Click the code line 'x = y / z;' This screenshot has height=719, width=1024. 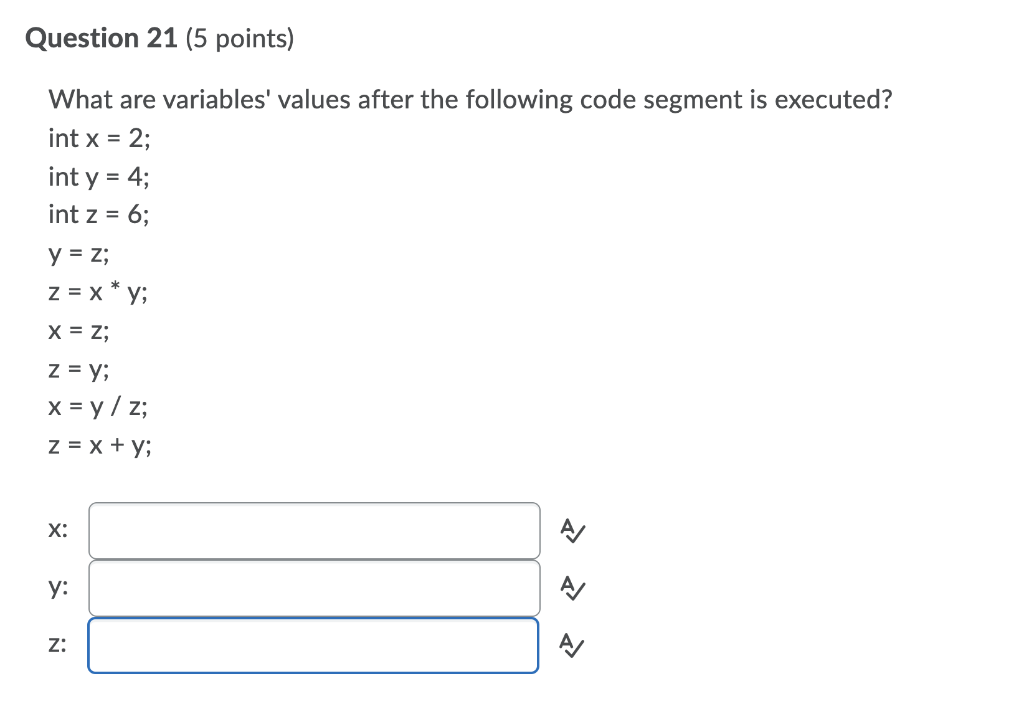(x=98, y=407)
